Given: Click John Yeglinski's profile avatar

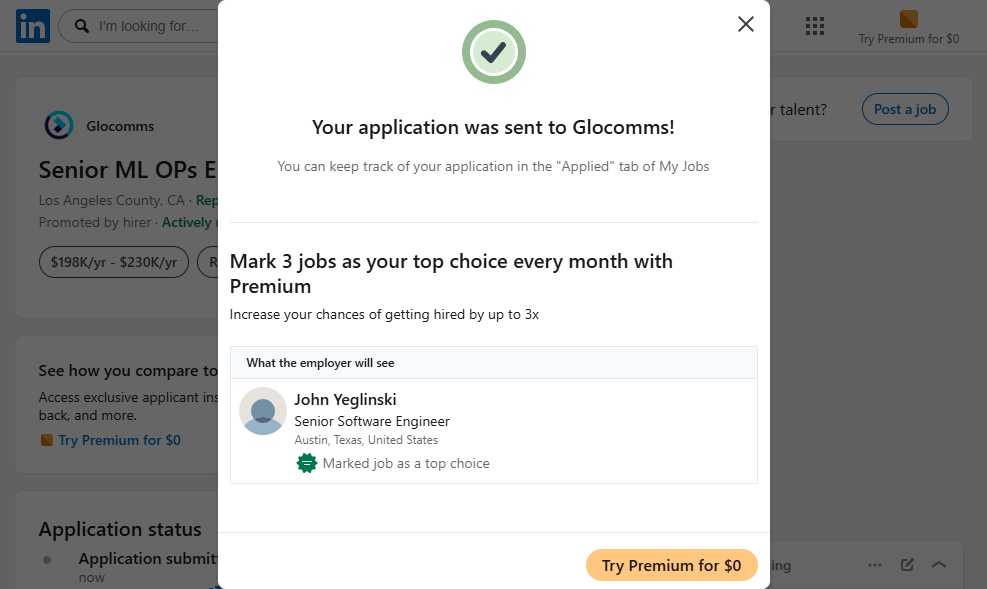Looking at the screenshot, I should [263, 411].
